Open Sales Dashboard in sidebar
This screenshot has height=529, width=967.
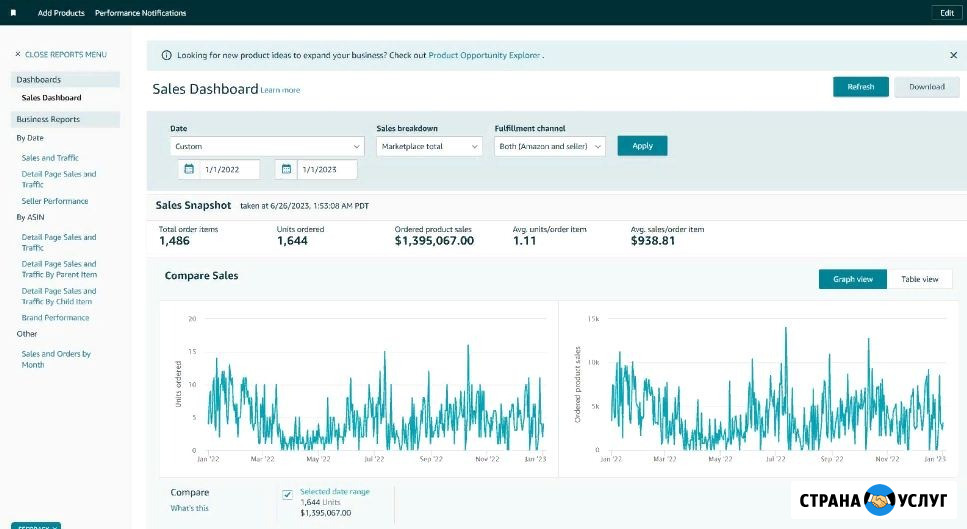(x=51, y=97)
